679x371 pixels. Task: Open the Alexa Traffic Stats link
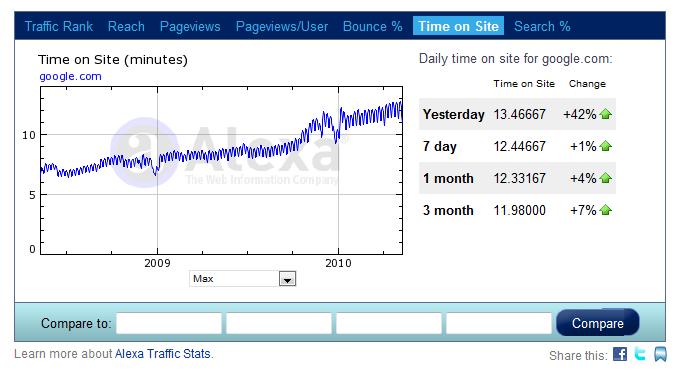(162, 354)
